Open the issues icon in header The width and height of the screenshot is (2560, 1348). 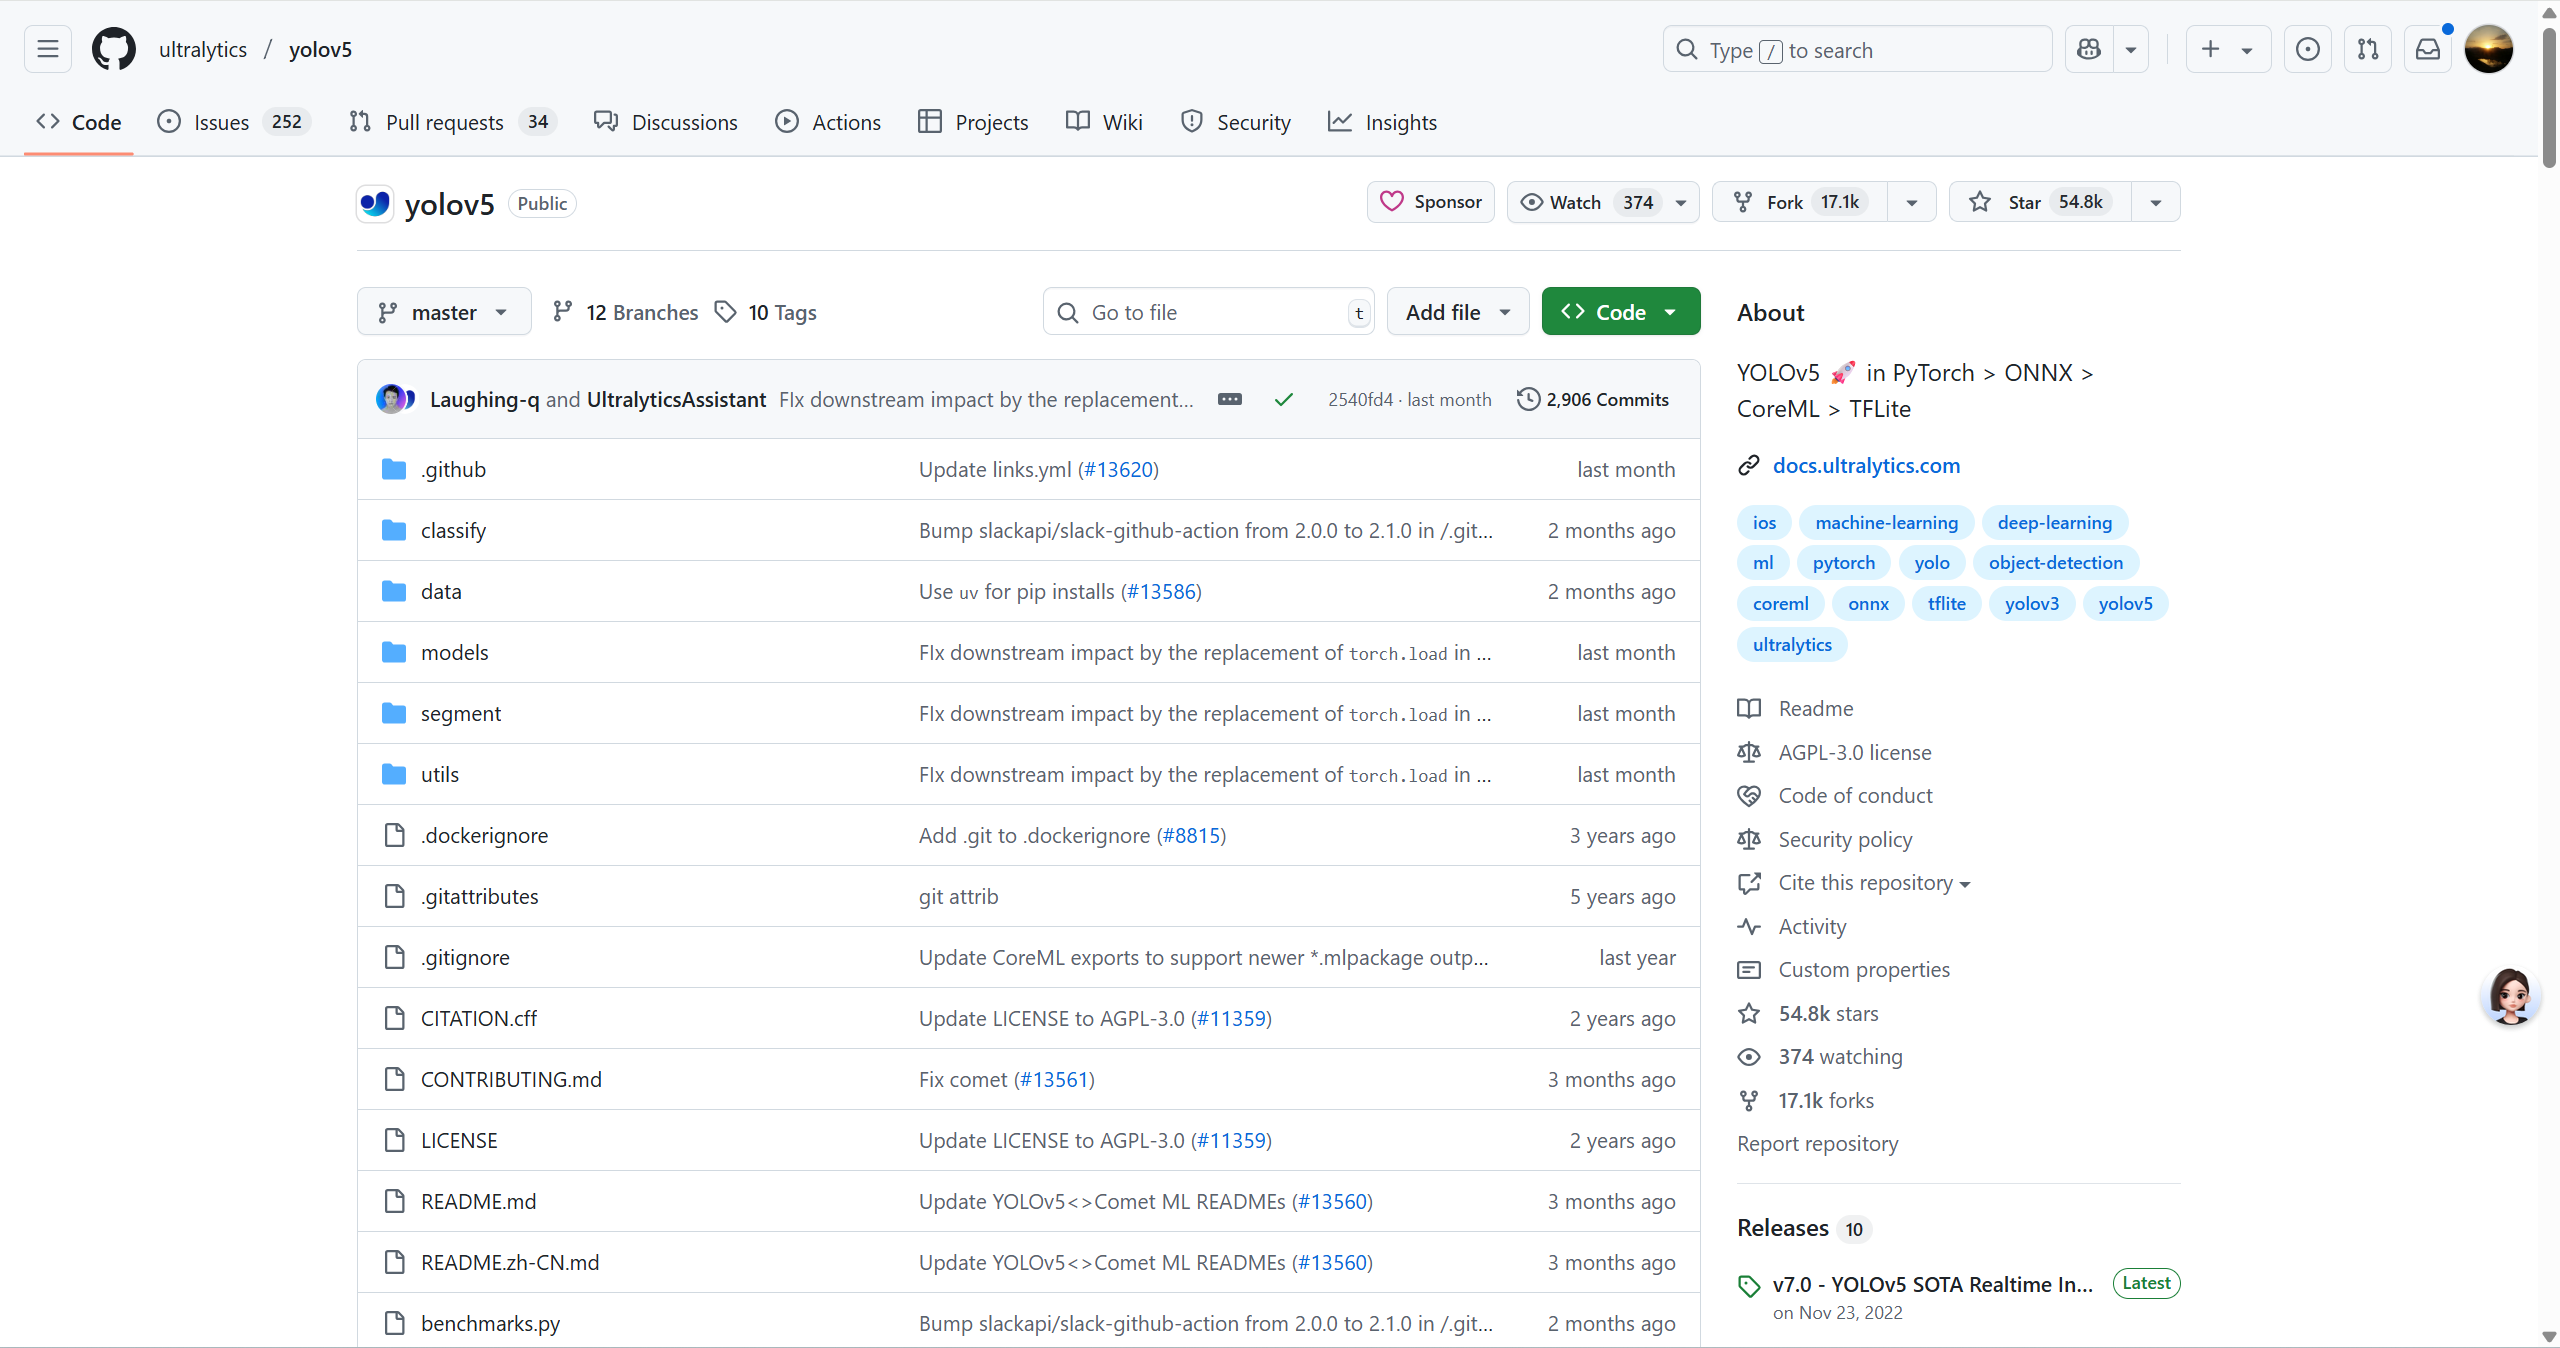(2308, 49)
